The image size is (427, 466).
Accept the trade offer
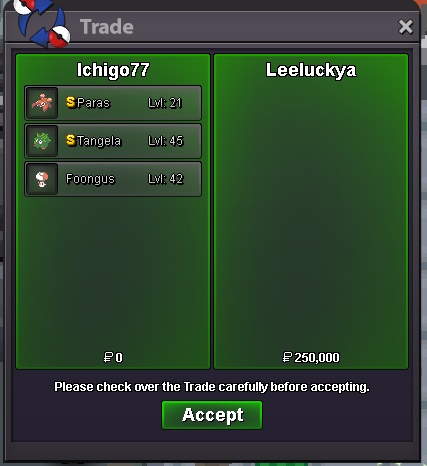(212, 415)
